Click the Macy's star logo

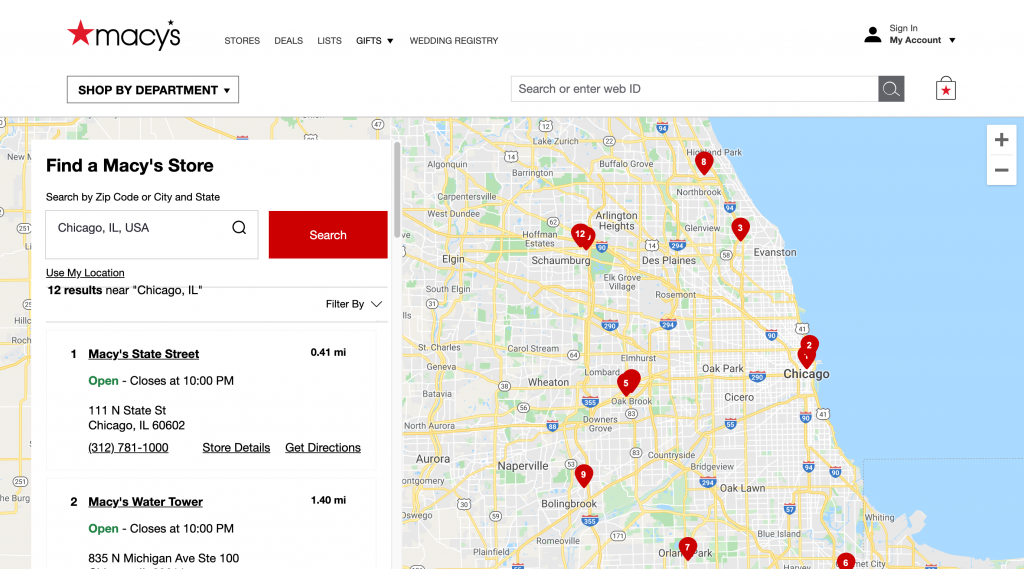123,35
